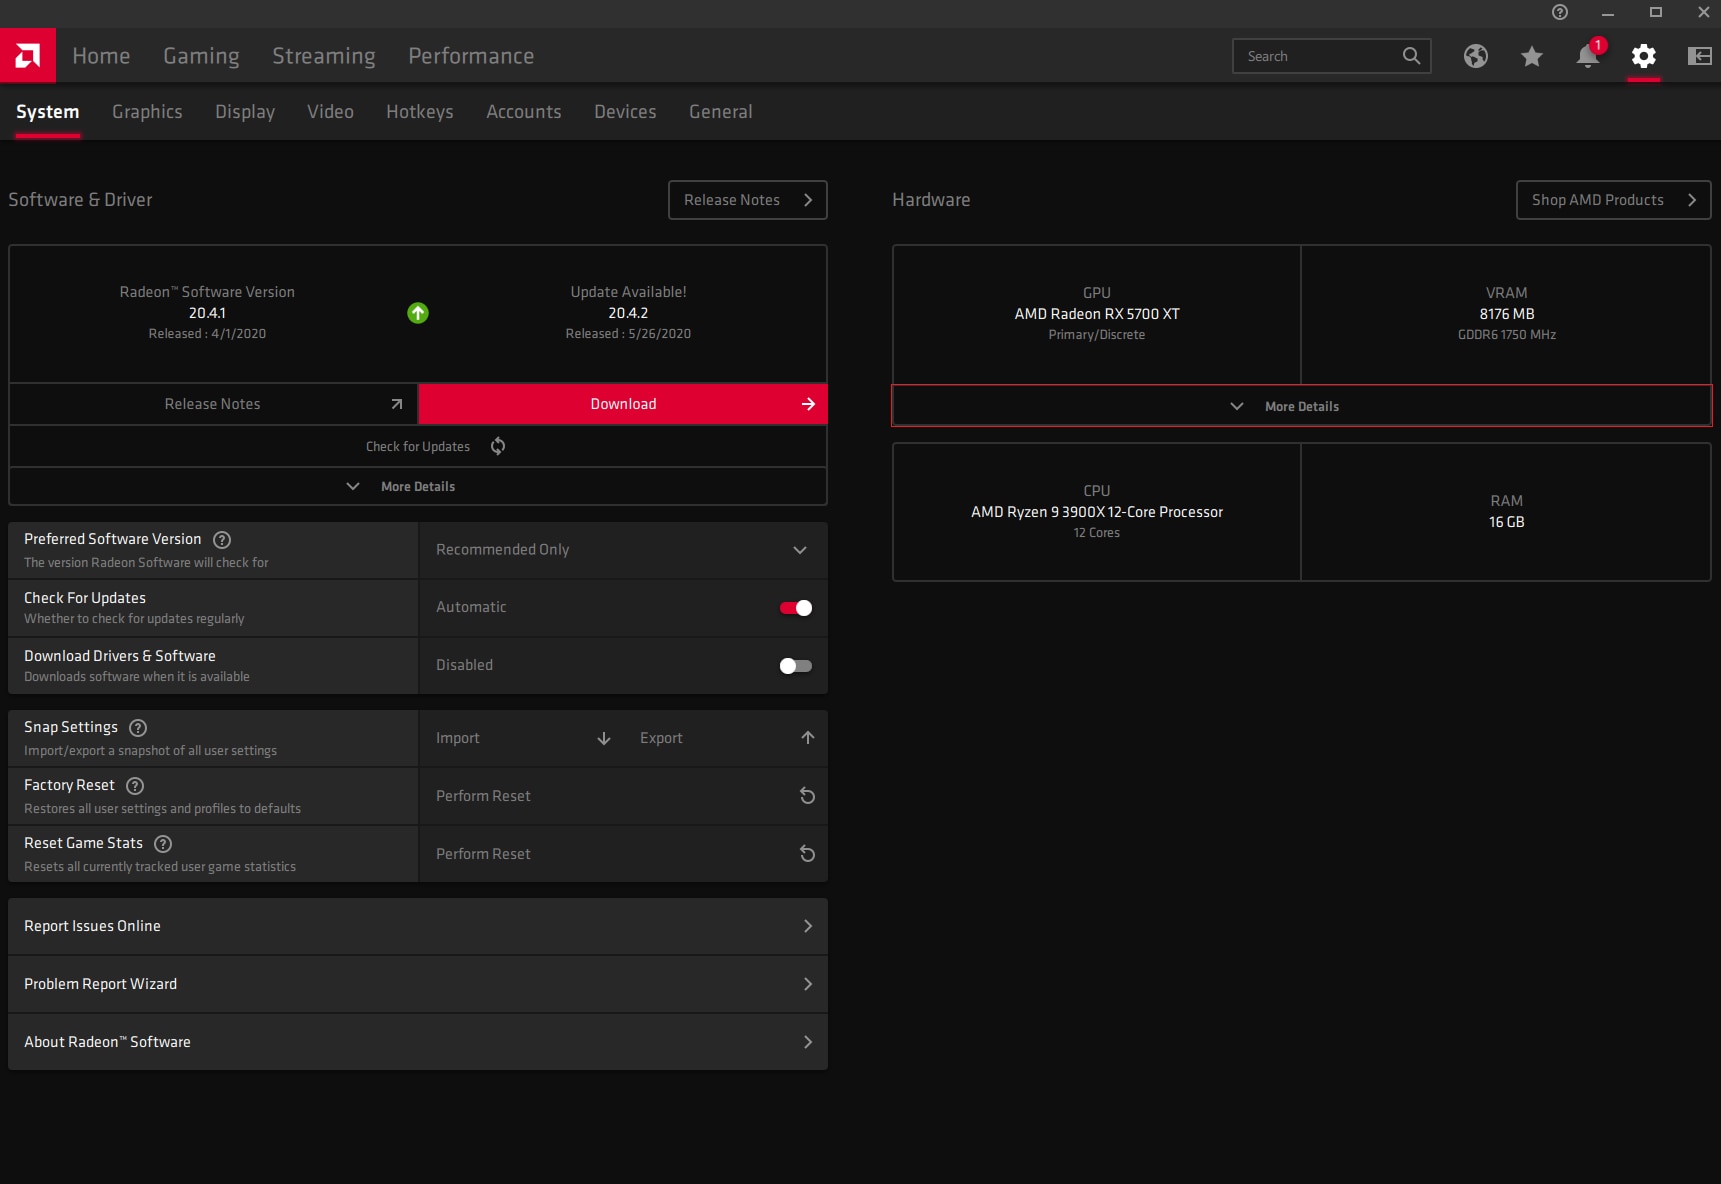Image resolution: width=1721 pixels, height=1184 pixels.
Task: Click the top Release Notes button
Action: point(748,200)
